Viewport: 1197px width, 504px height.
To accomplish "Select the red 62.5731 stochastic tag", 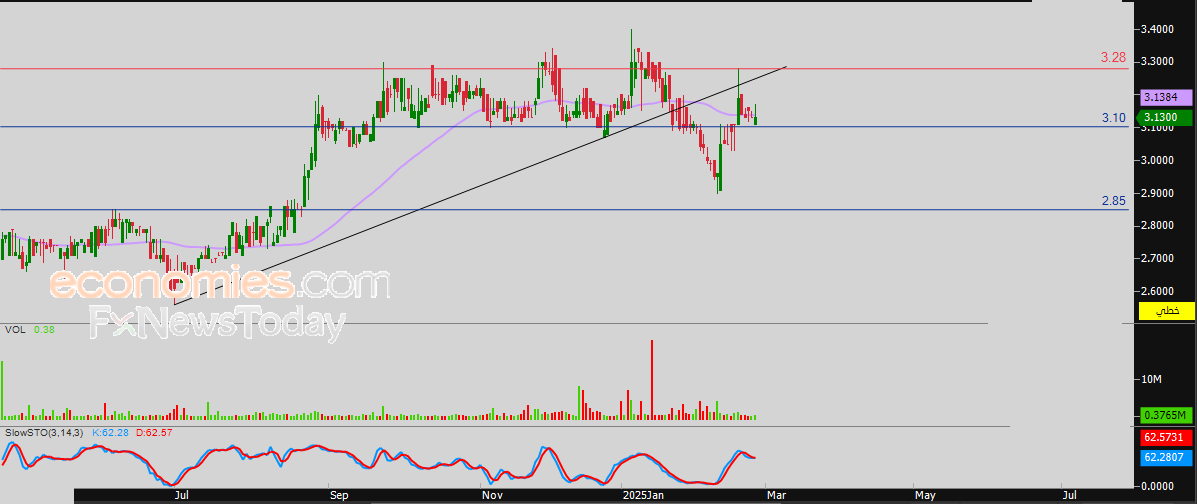I will [x=1166, y=439].
